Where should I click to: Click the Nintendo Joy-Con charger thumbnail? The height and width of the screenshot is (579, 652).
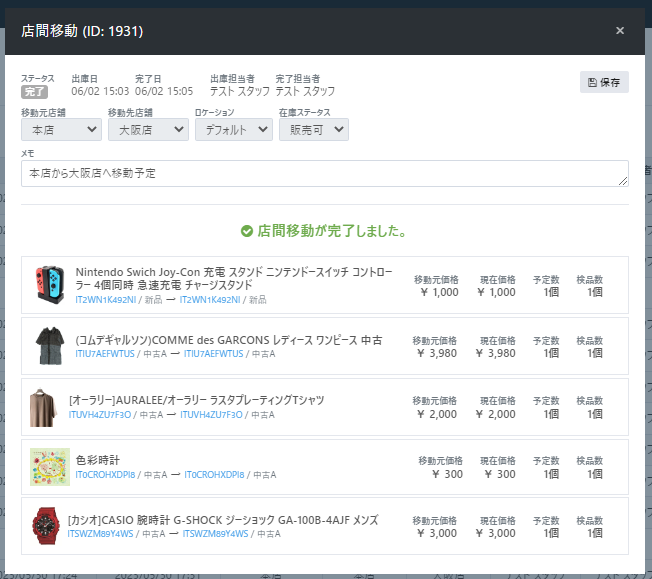[x=50, y=285]
